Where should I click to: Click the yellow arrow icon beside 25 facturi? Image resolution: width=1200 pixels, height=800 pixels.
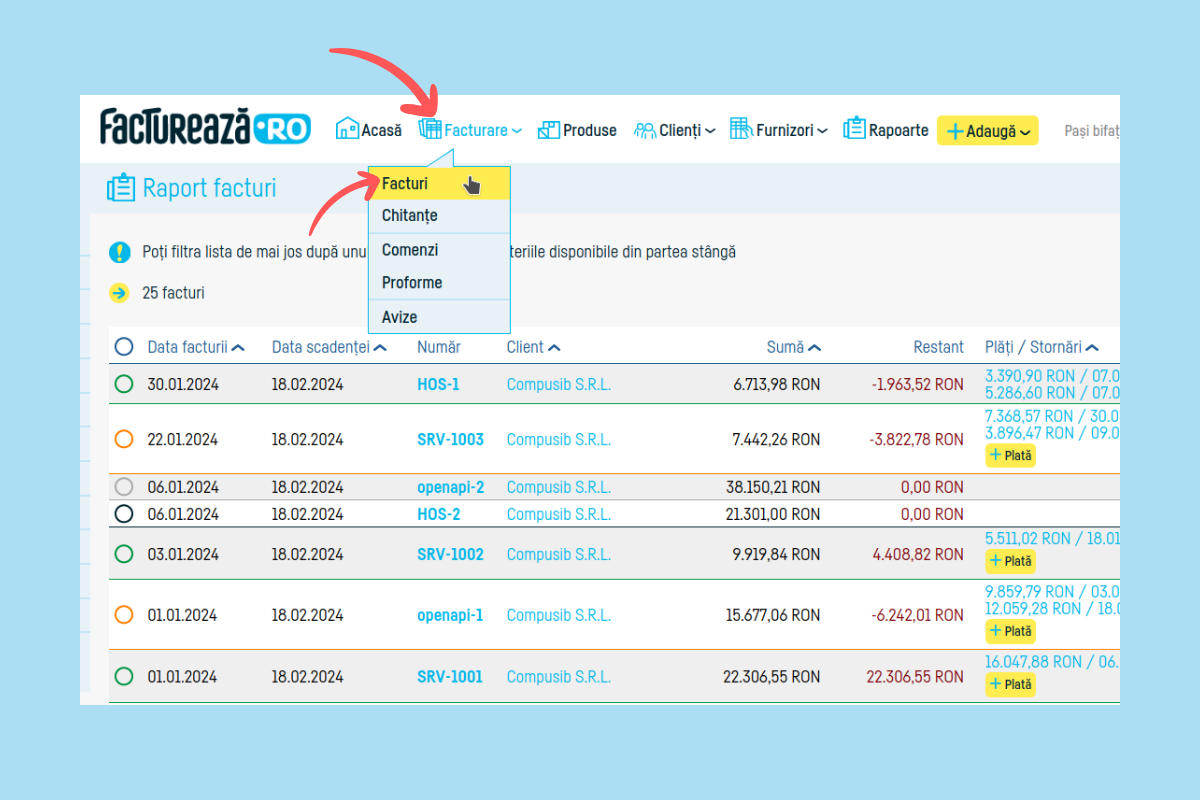(120, 293)
